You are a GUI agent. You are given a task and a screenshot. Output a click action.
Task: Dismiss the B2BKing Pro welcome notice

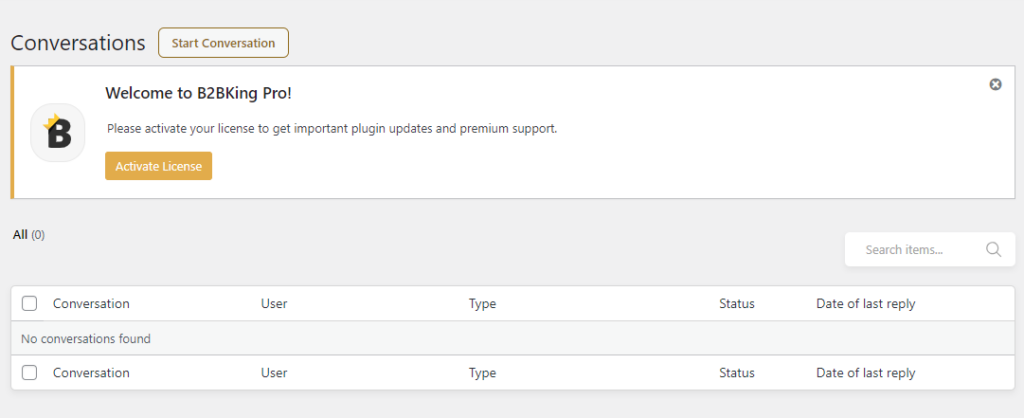click(995, 84)
